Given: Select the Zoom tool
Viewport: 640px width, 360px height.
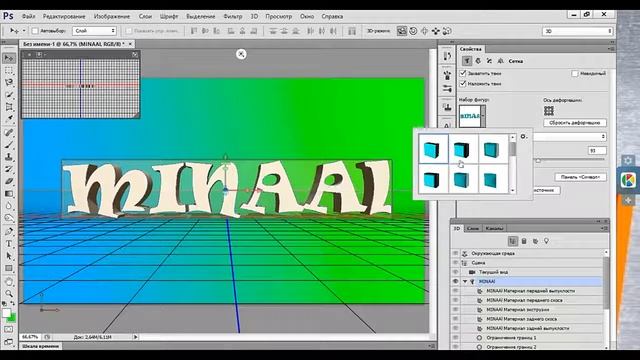Looking at the screenshot, I should (x=9, y=293).
